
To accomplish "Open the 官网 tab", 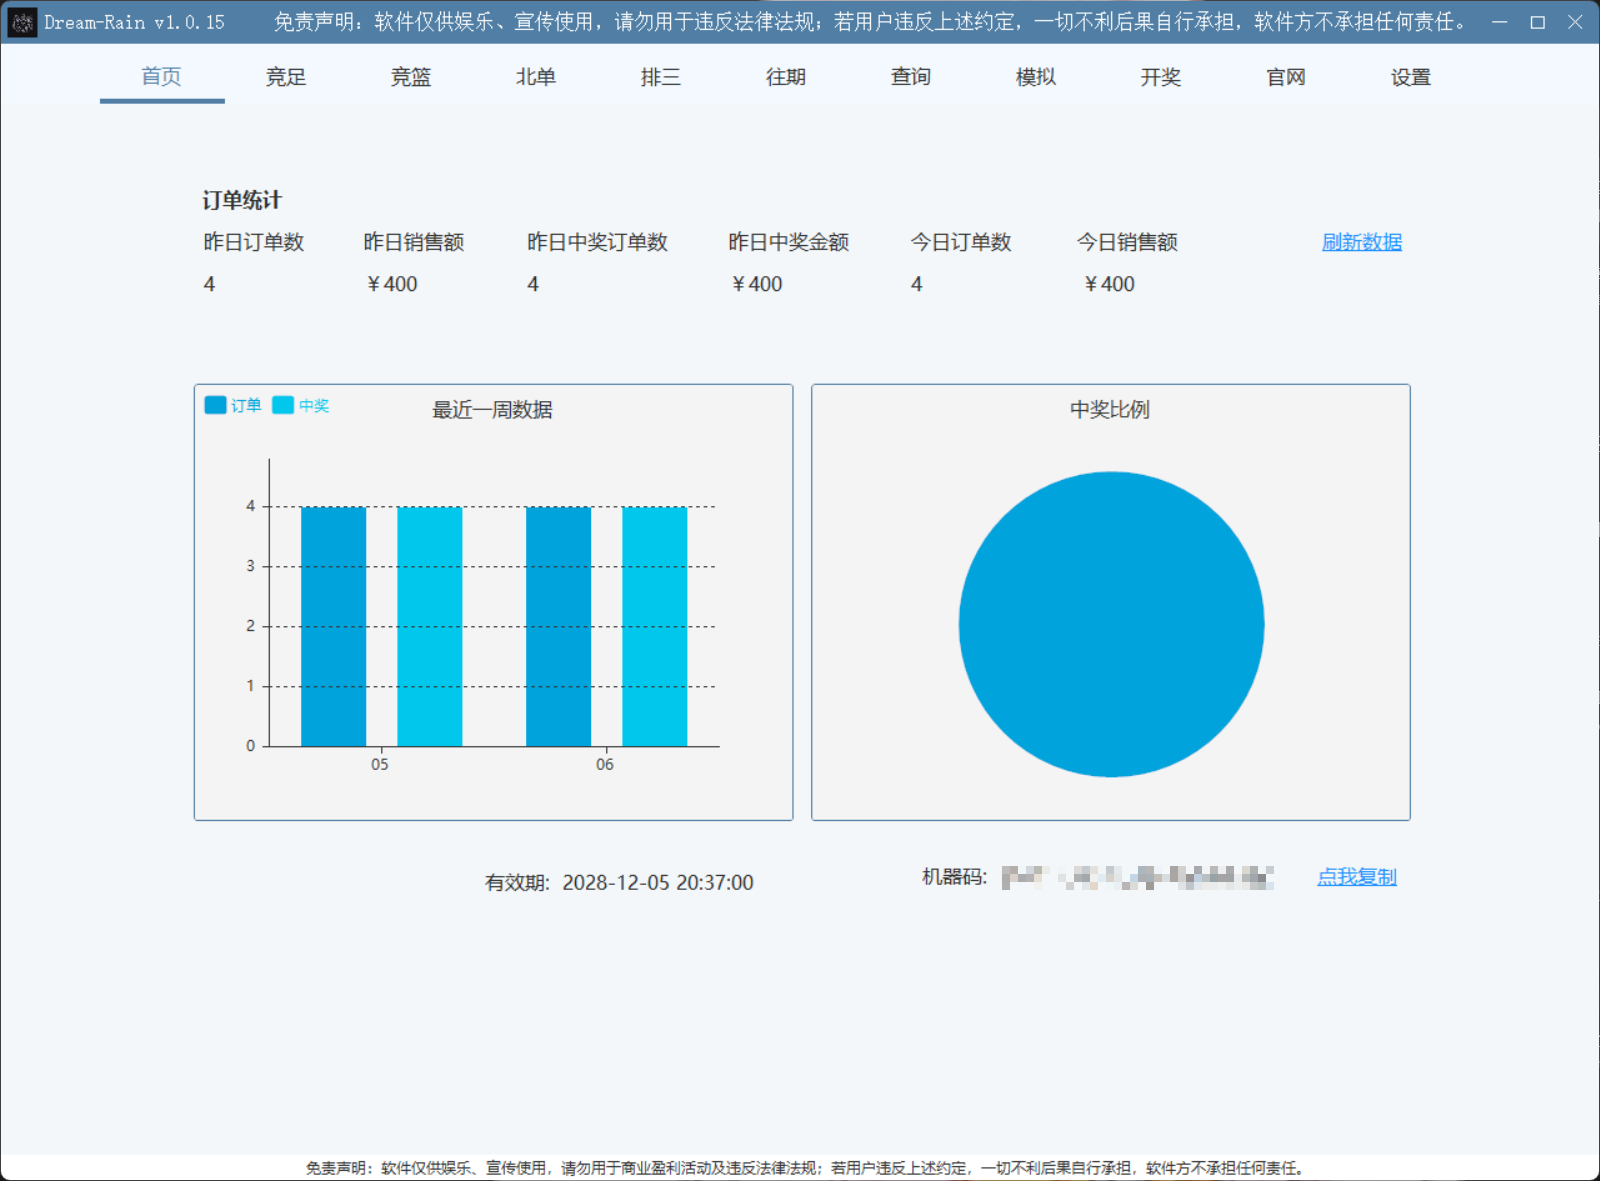I will point(1286,77).
